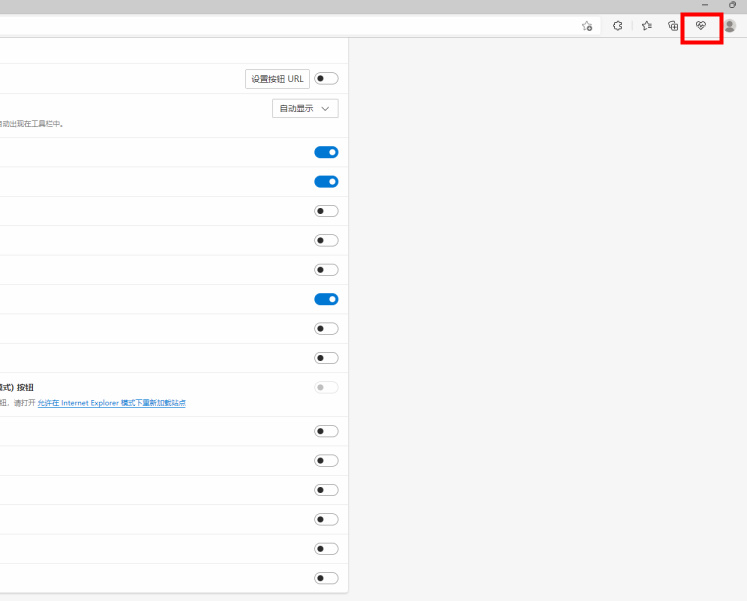Turn on the bottom-most toggle in the list

(326, 578)
